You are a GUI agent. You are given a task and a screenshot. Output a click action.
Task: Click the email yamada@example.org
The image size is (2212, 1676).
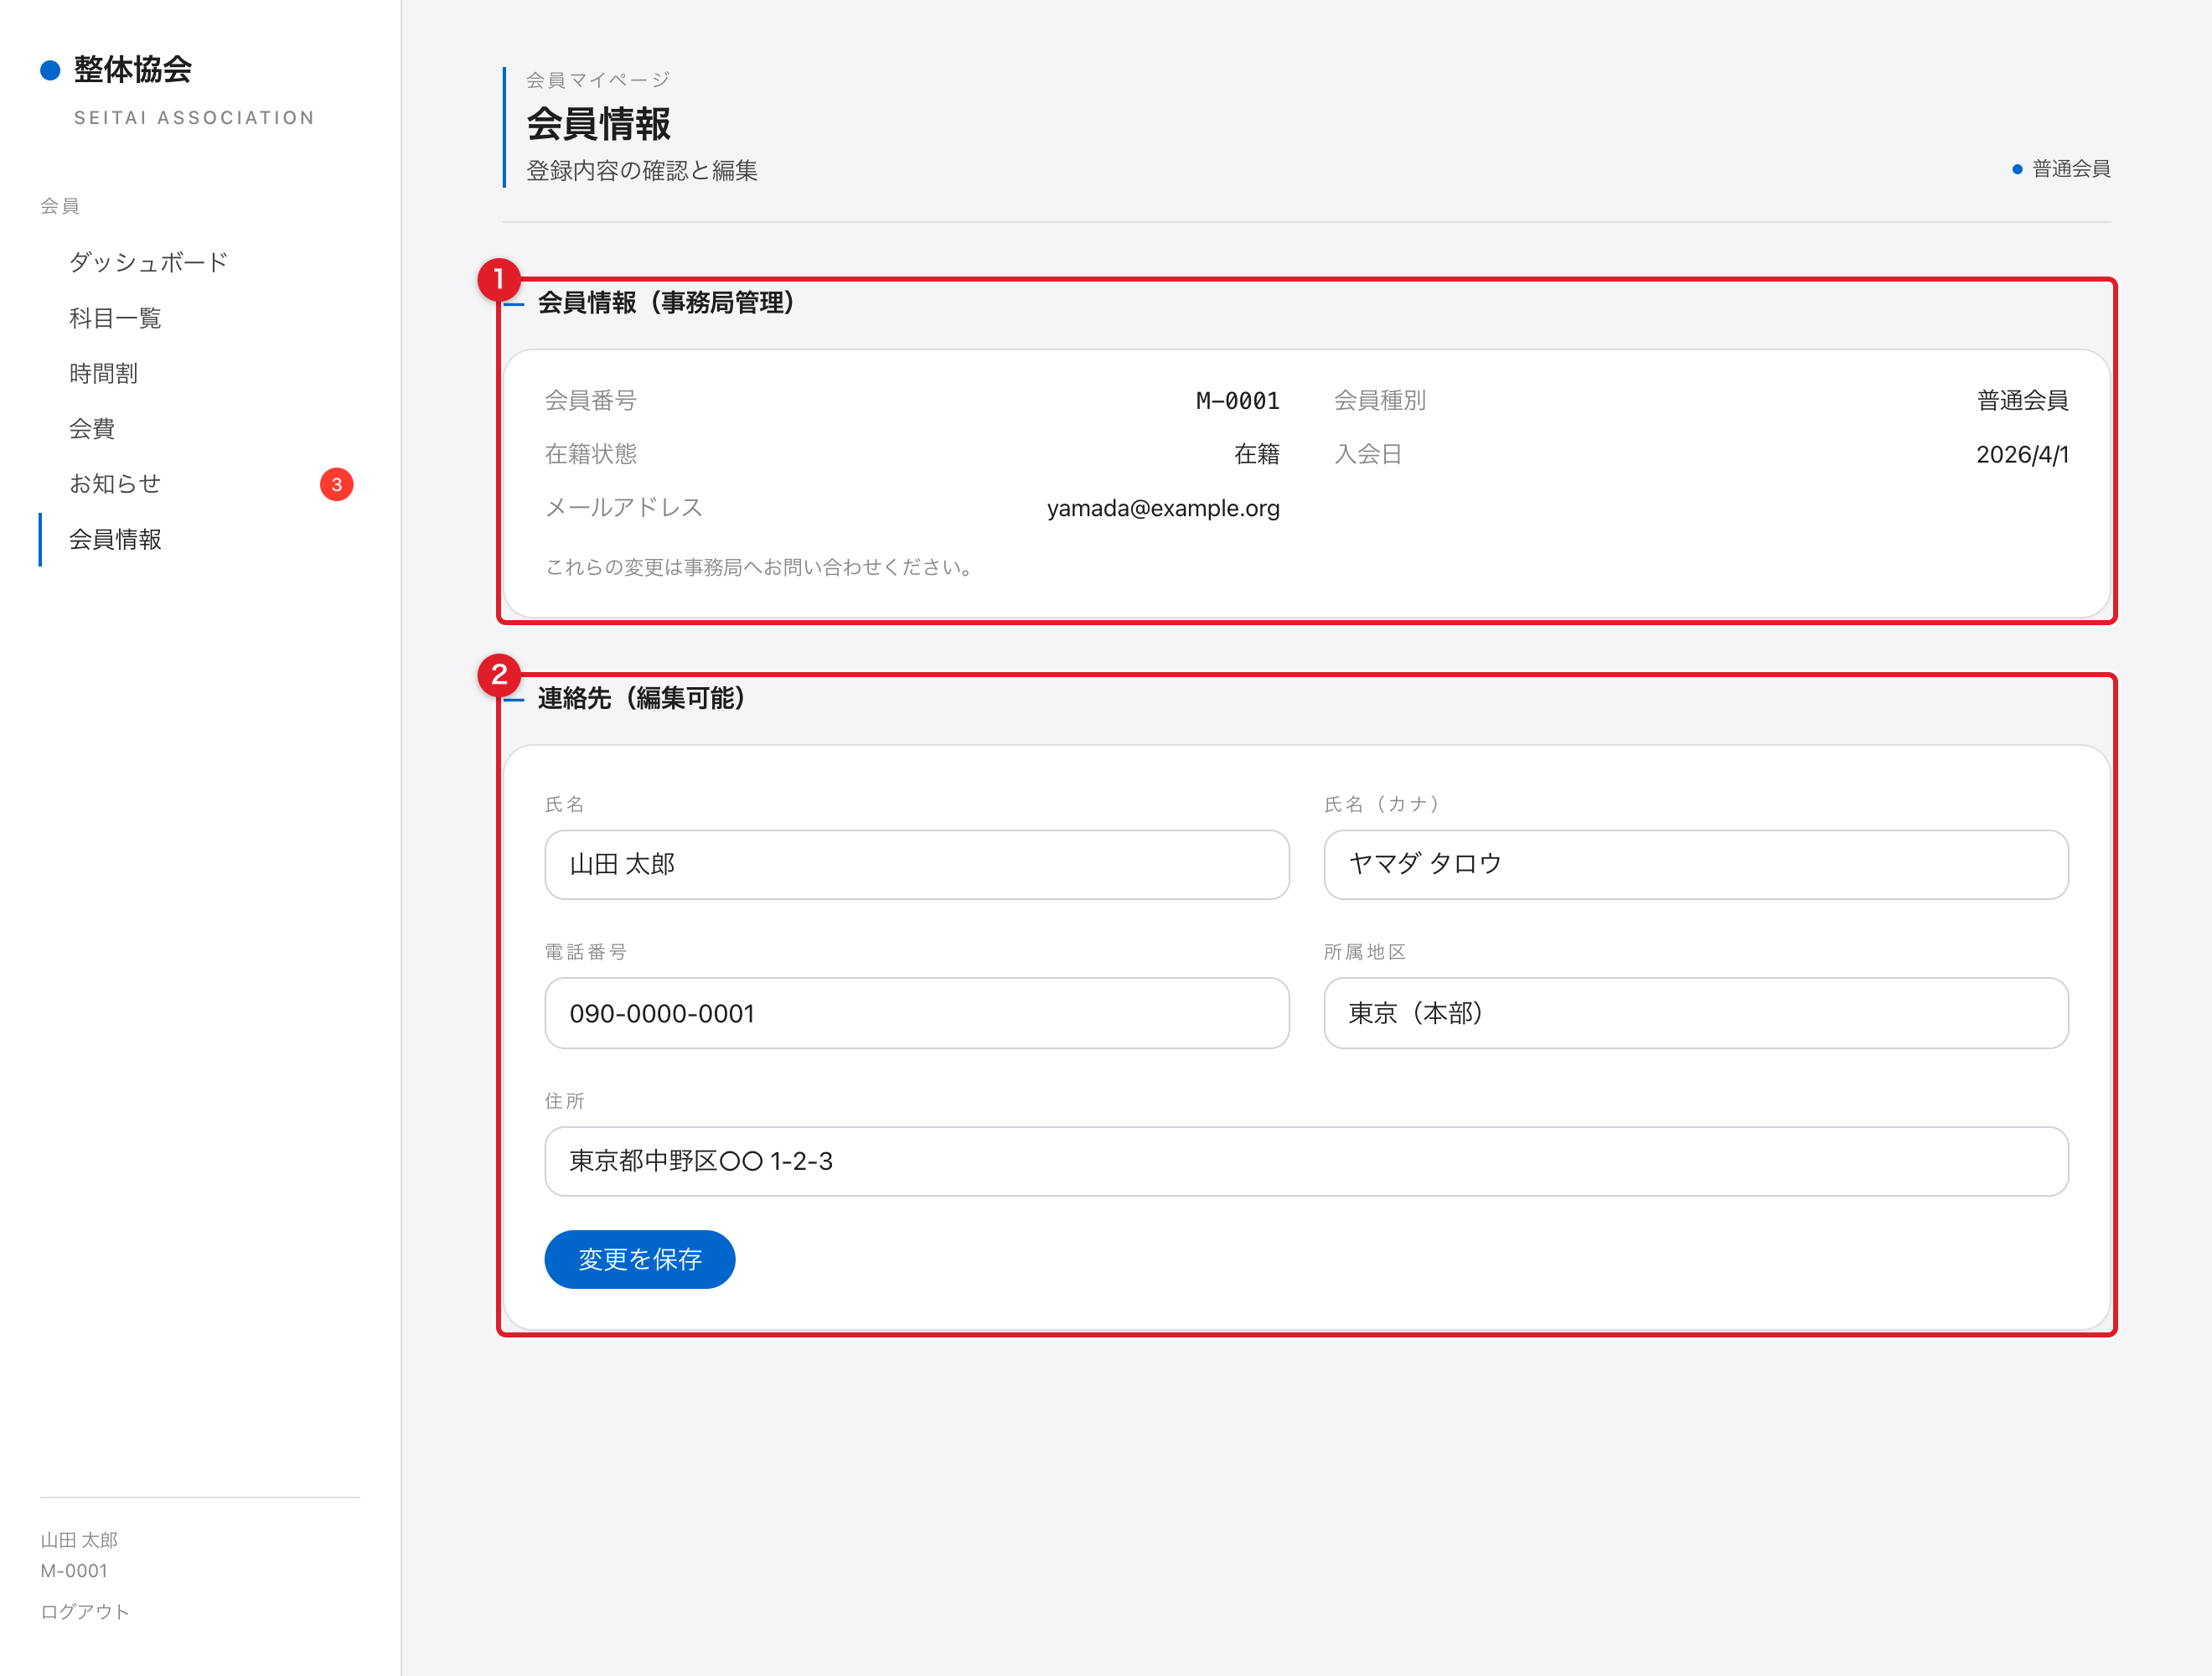click(1163, 508)
